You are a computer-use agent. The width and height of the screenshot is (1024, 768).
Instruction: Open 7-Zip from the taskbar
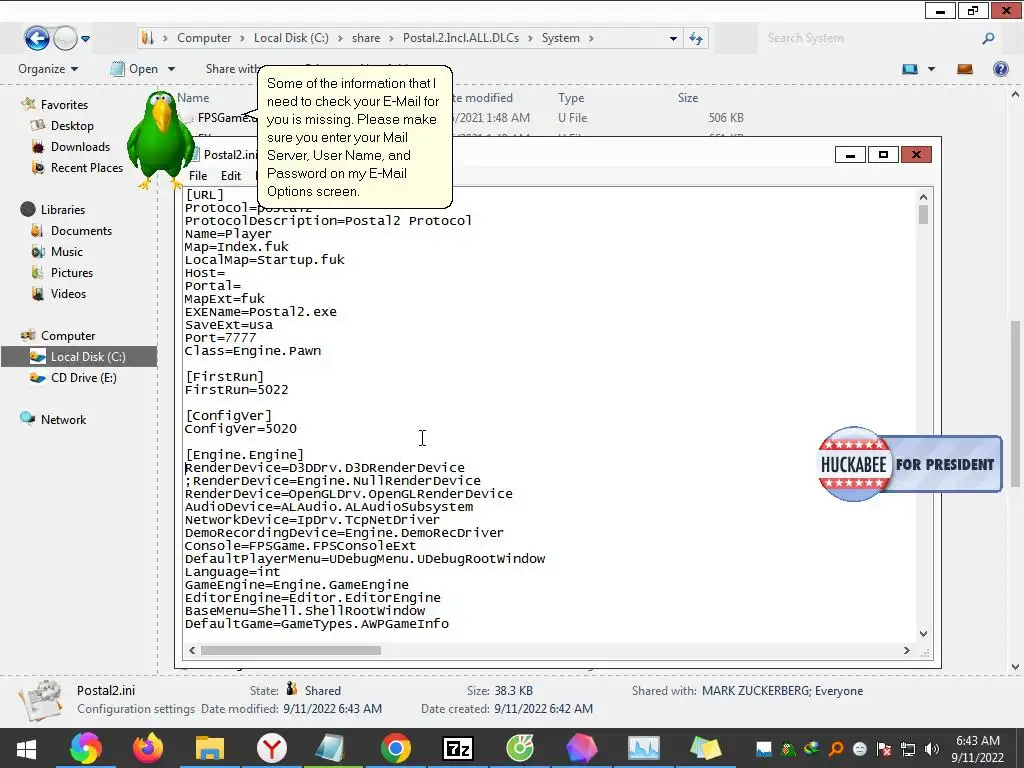[x=457, y=748]
